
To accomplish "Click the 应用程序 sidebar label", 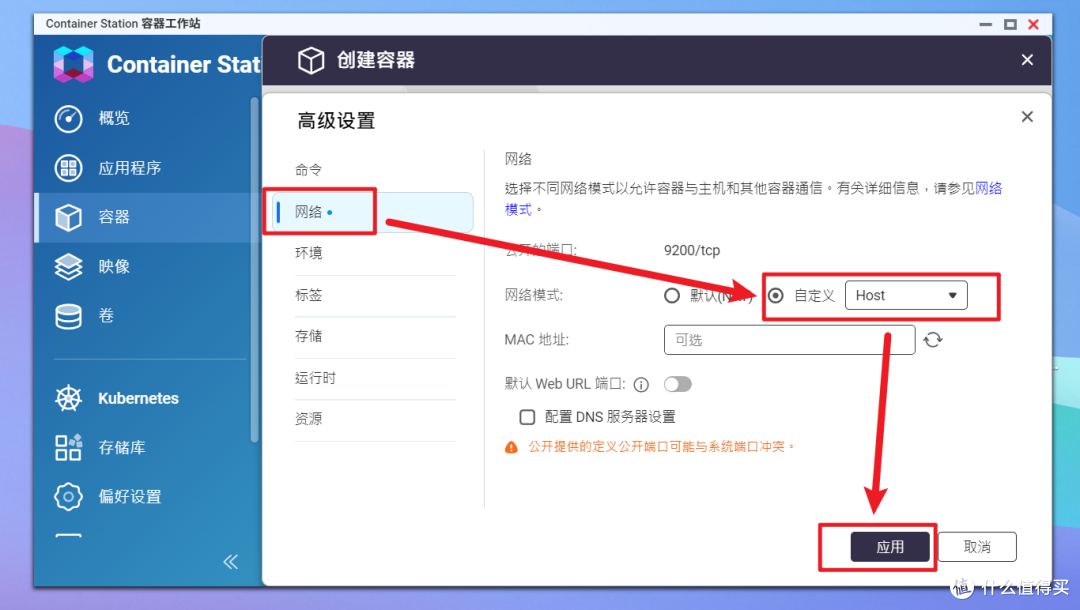I will 130,168.
